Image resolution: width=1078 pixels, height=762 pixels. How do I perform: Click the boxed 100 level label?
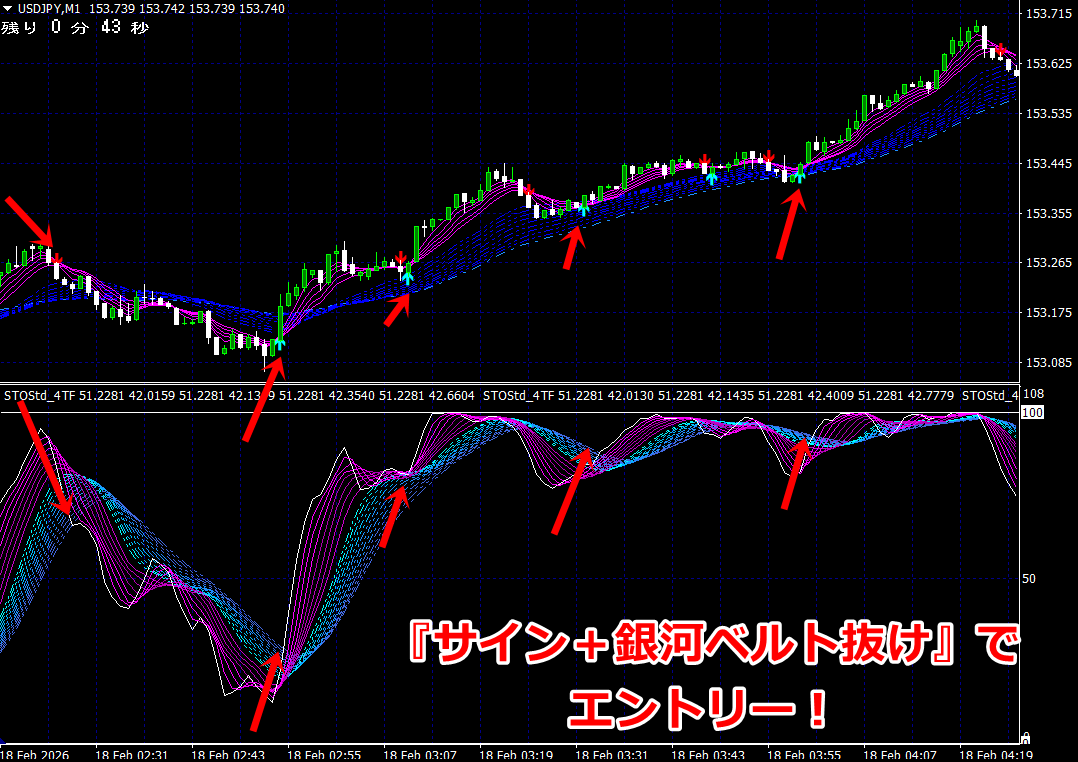coord(1033,413)
